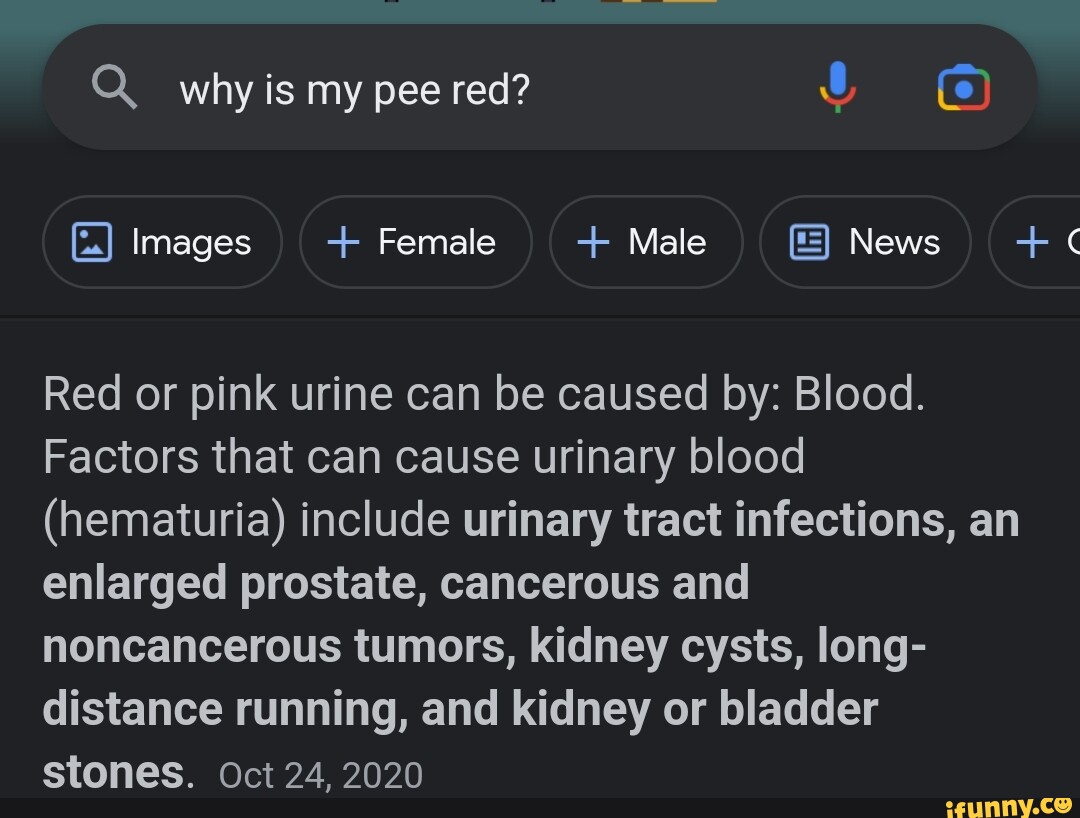
Task: Tap the voice search microphone icon
Action: tap(838, 87)
